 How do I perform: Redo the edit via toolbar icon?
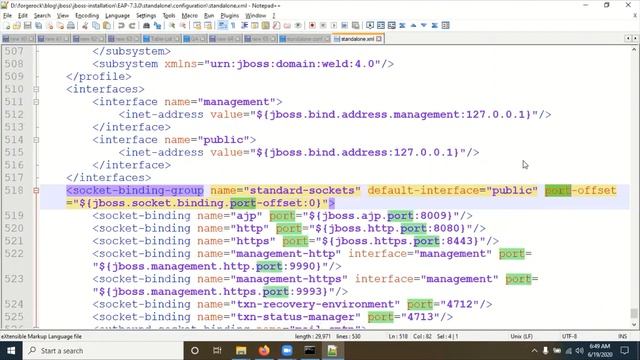coord(132,25)
